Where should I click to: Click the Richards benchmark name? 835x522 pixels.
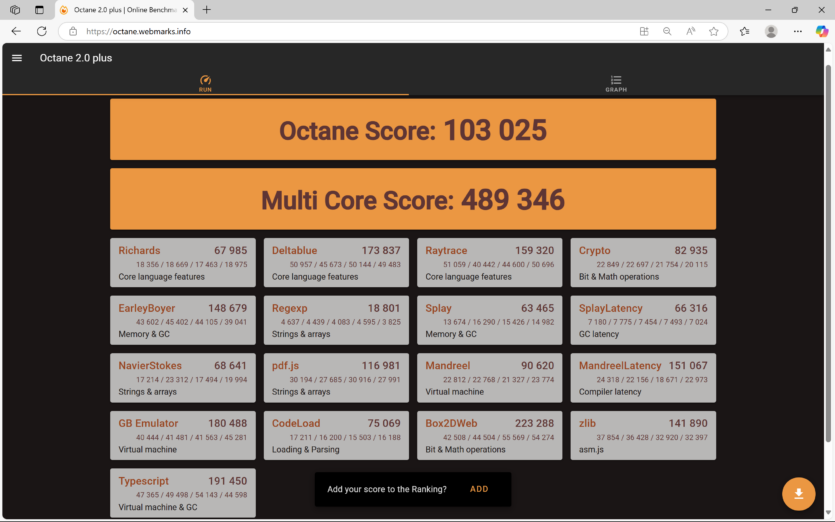(139, 250)
